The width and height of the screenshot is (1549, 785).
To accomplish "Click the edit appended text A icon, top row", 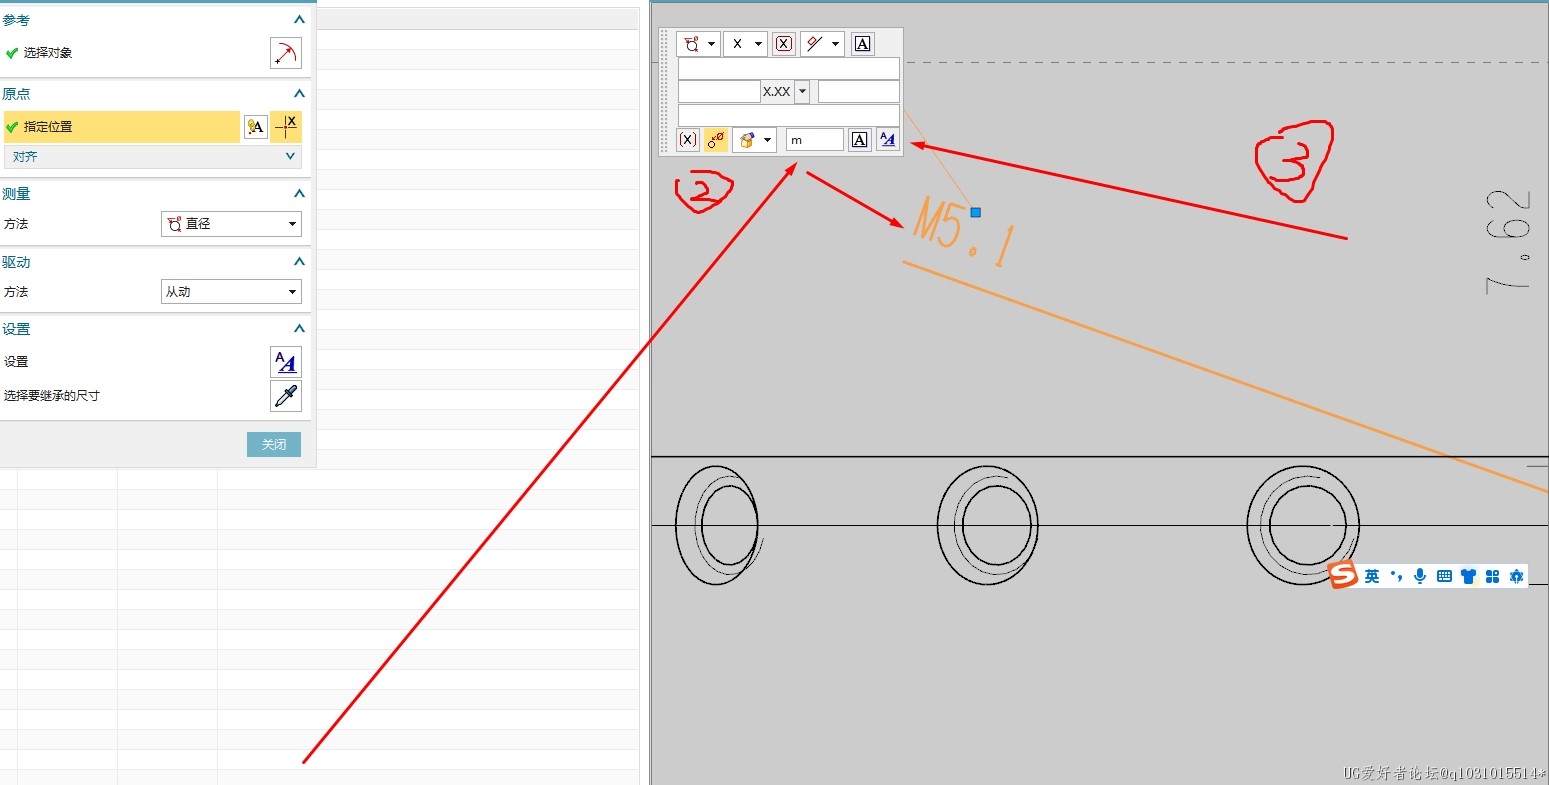I will (x=862, y=44).
